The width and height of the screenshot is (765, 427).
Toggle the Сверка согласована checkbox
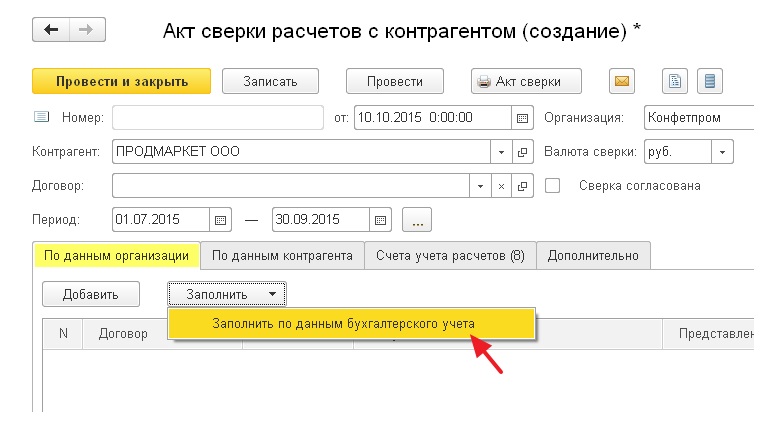click(552, 185)
